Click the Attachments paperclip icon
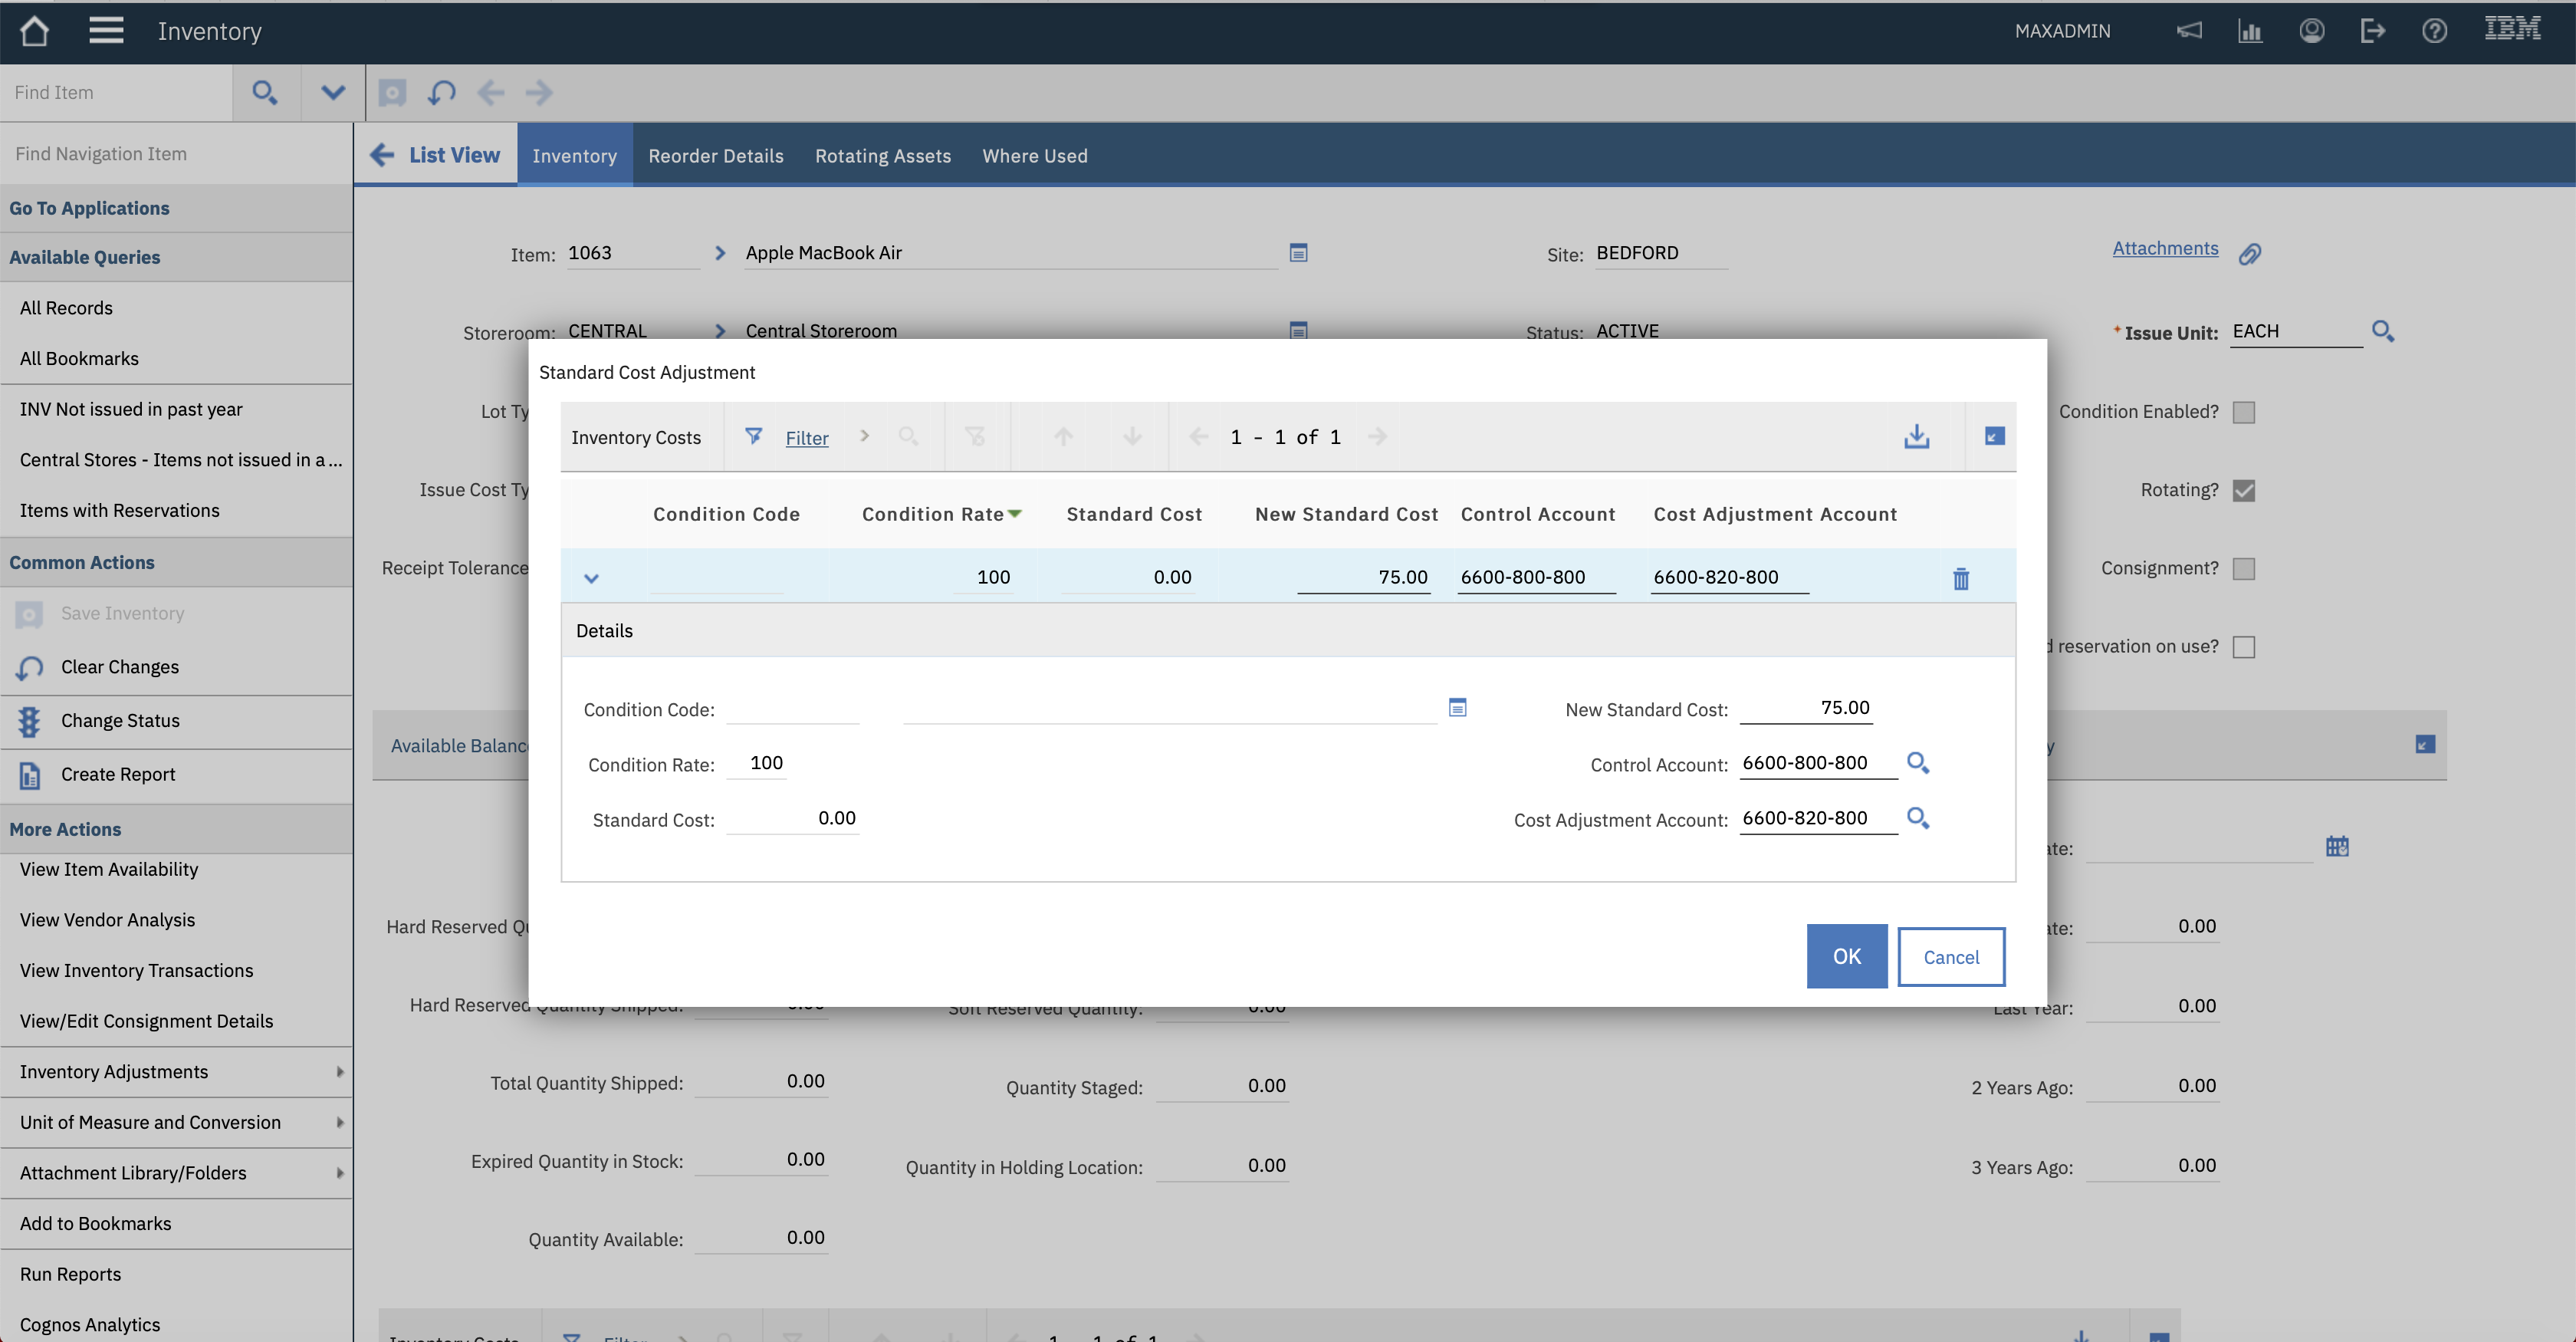2576x1342 pixels. click(x=2251, y=252)
